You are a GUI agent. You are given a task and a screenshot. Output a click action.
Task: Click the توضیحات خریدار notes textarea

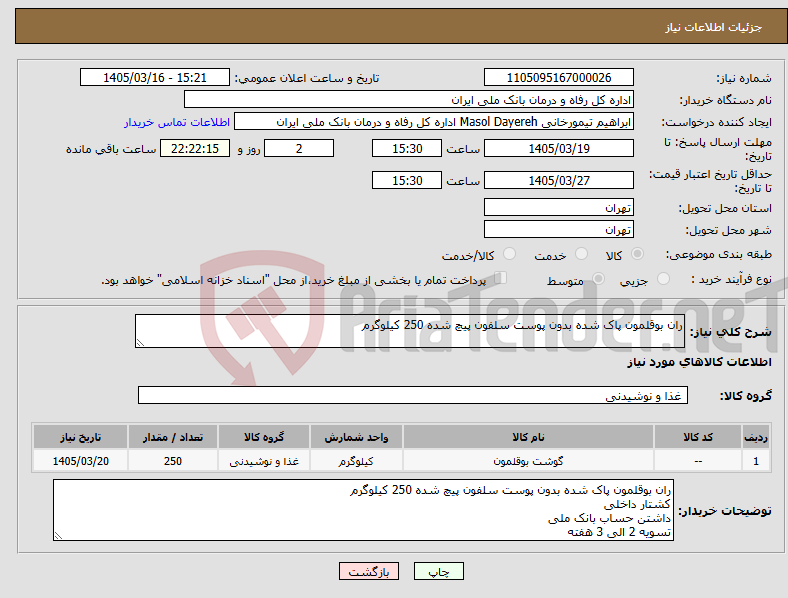click(363, 510)
